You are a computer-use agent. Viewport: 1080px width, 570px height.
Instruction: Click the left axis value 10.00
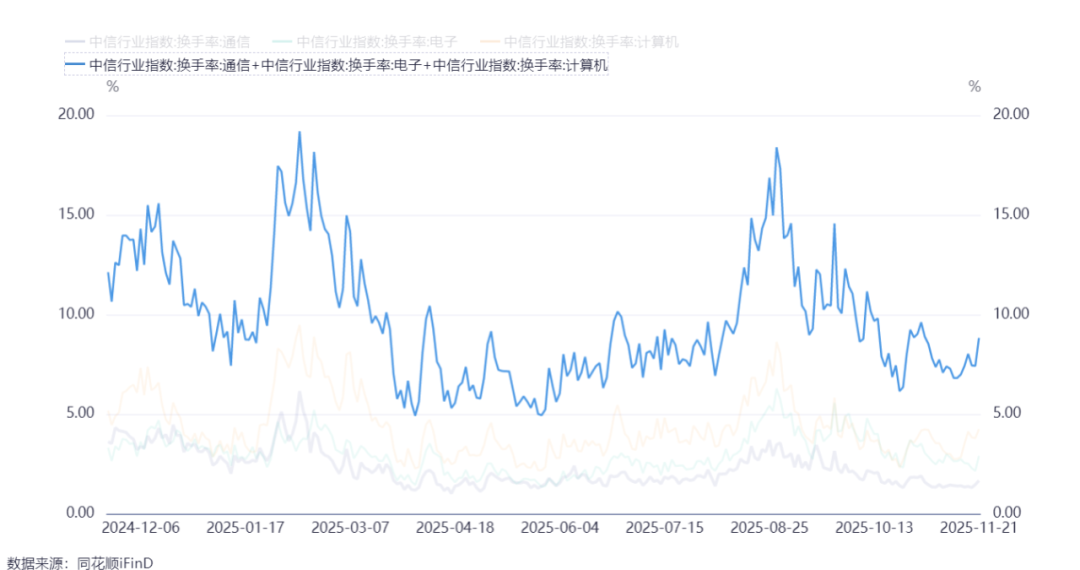tap(76, 314)
